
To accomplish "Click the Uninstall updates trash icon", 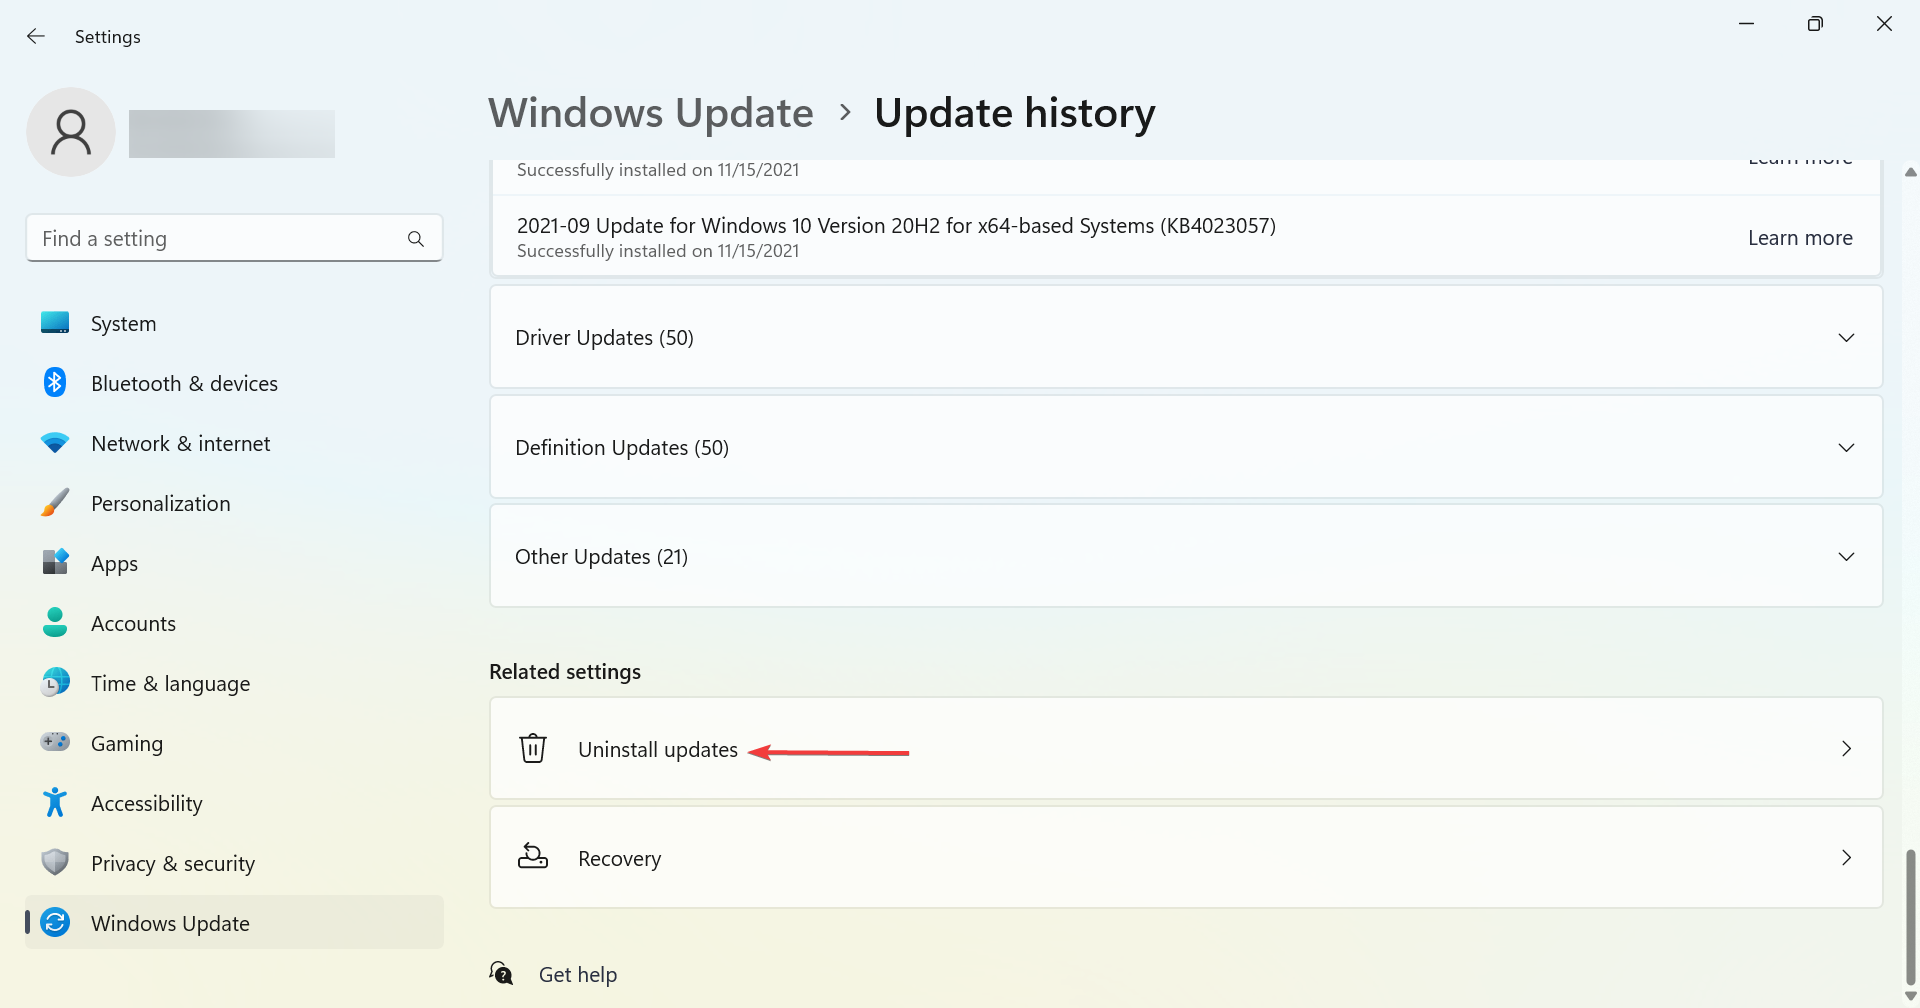I will (533, 748).
